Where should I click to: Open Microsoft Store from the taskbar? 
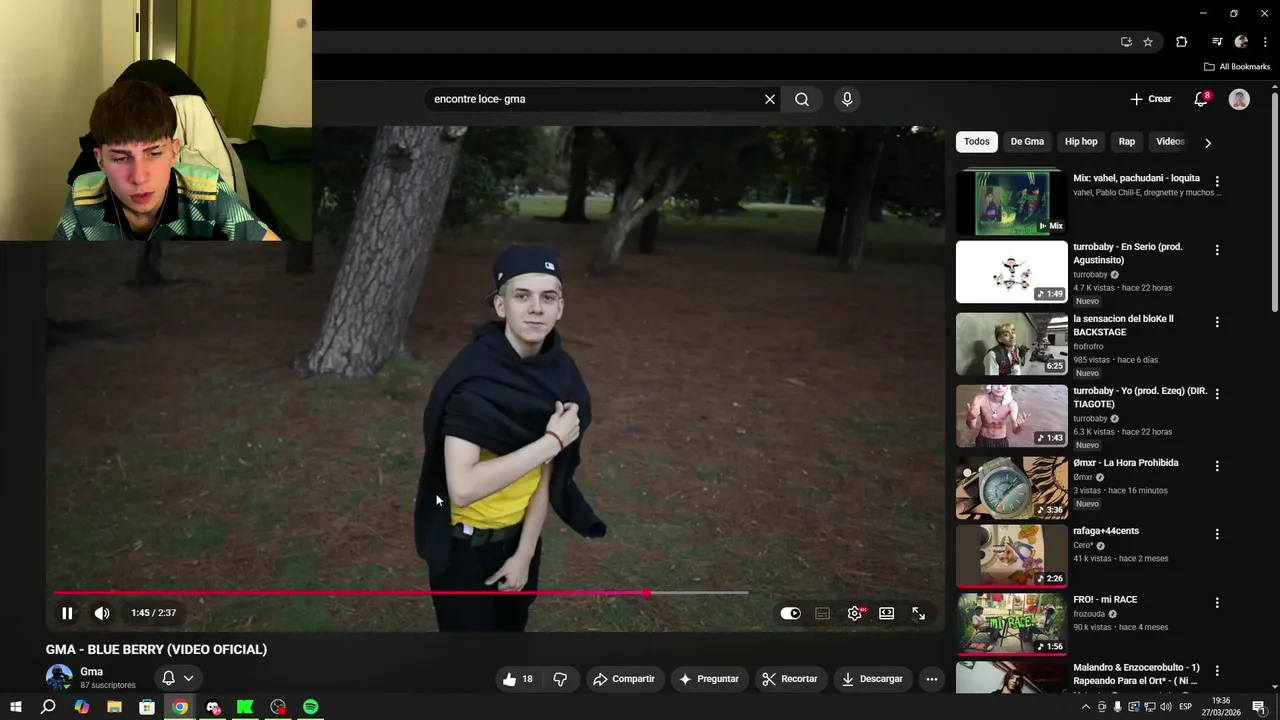[147, 707]
